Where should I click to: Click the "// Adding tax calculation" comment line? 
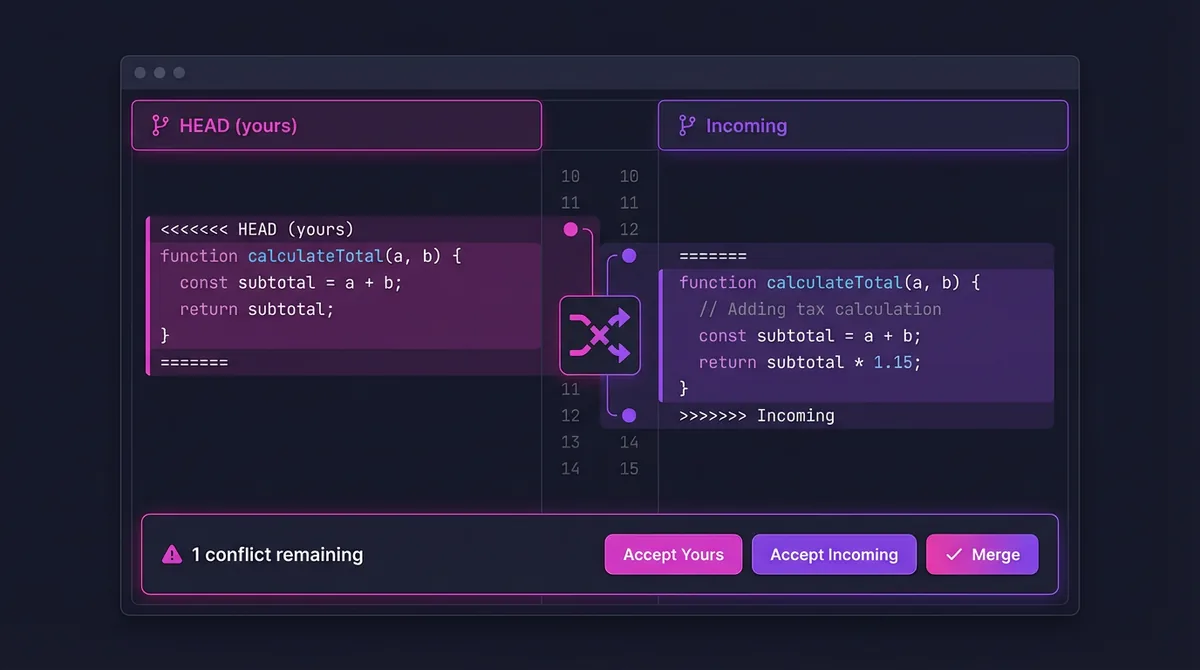click(820, 309)
